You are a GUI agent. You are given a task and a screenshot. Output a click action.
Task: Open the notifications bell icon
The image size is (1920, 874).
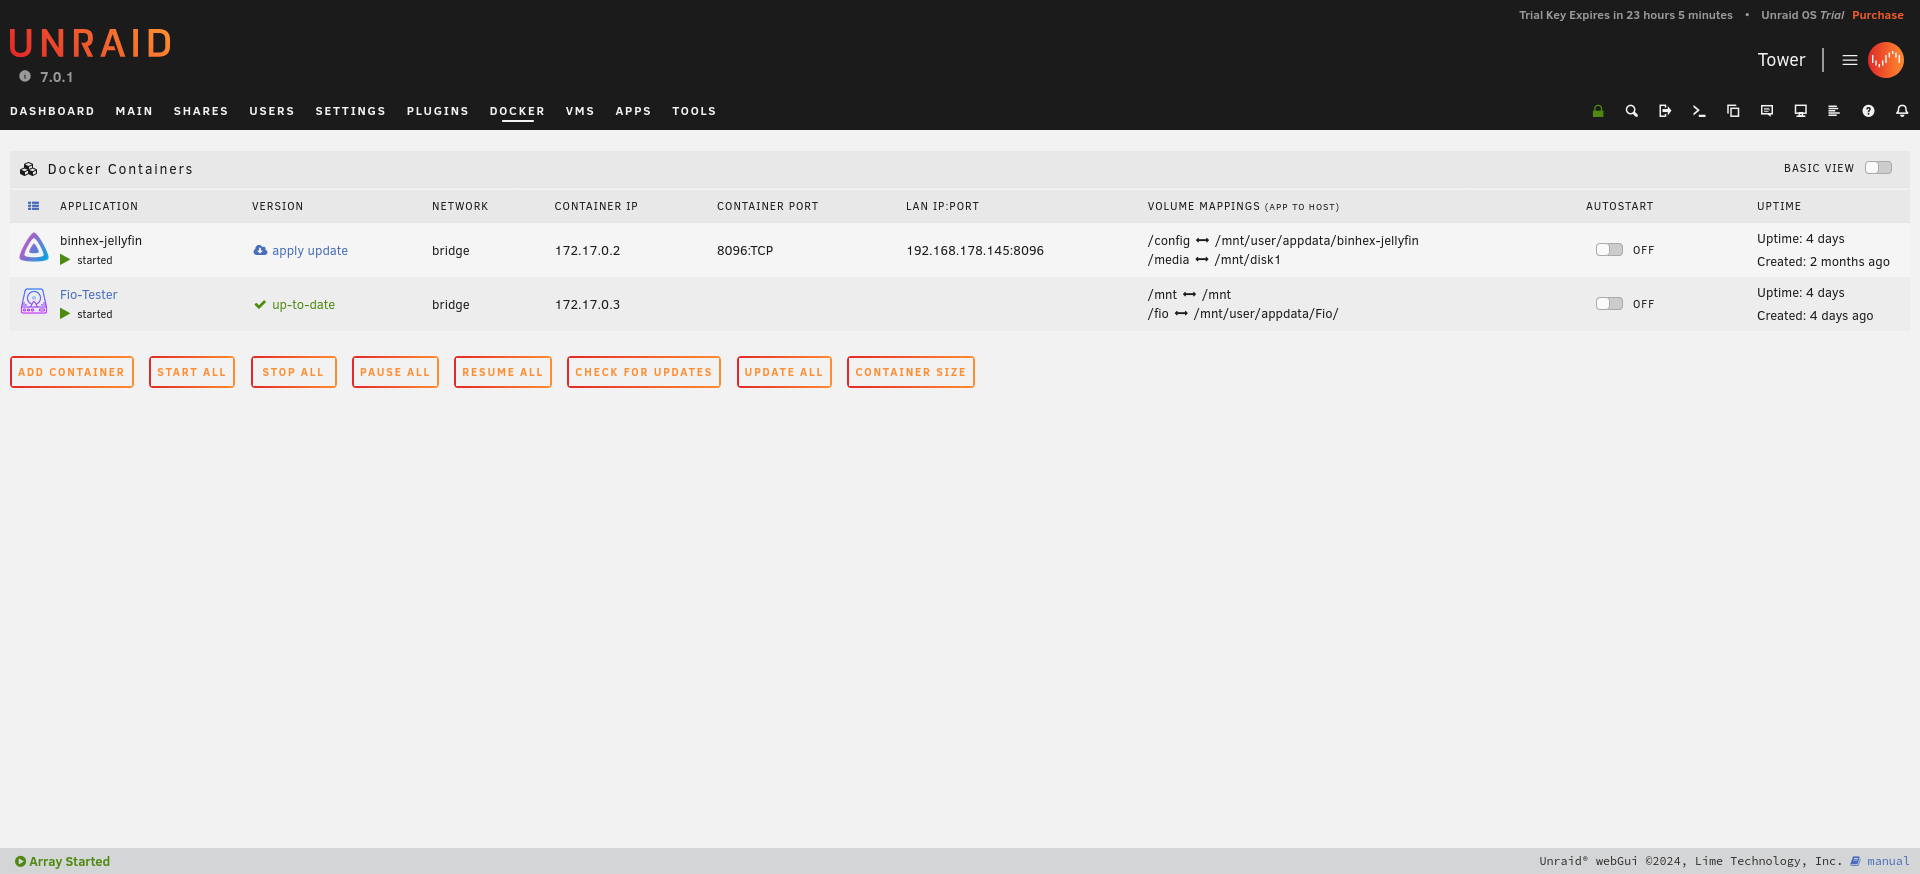1902,111
